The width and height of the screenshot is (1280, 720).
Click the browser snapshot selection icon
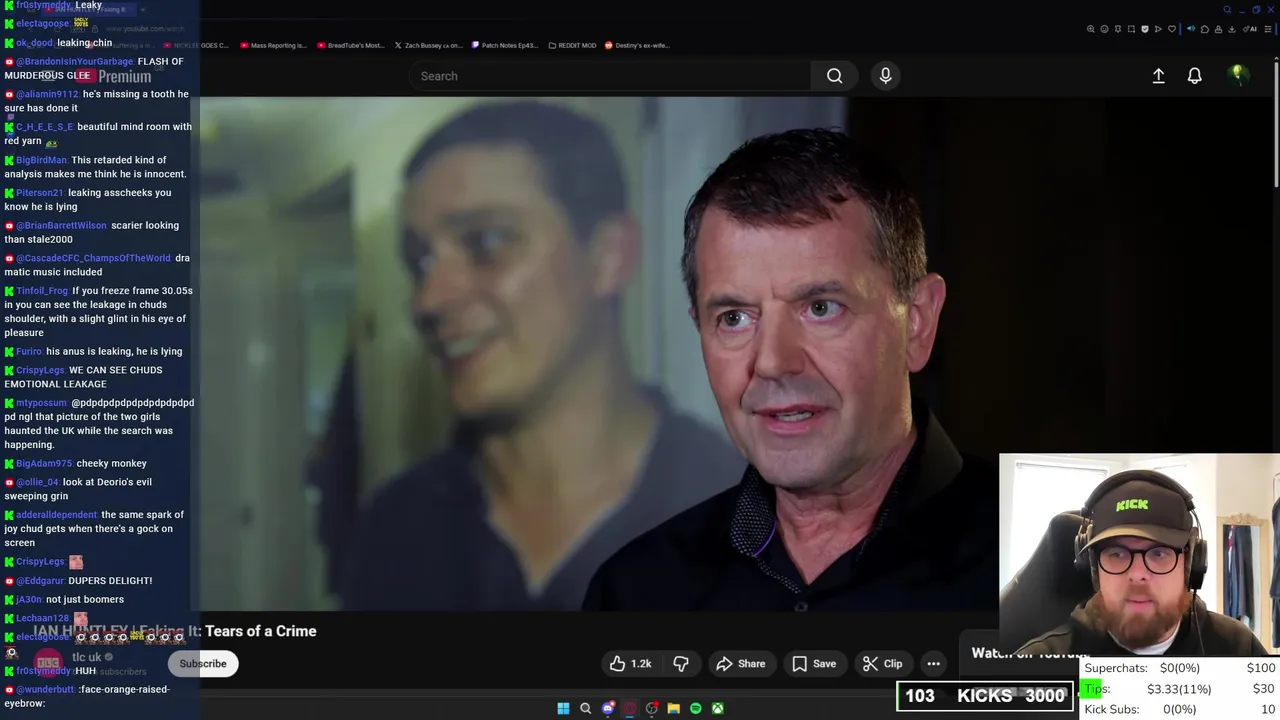(1131, 29)
